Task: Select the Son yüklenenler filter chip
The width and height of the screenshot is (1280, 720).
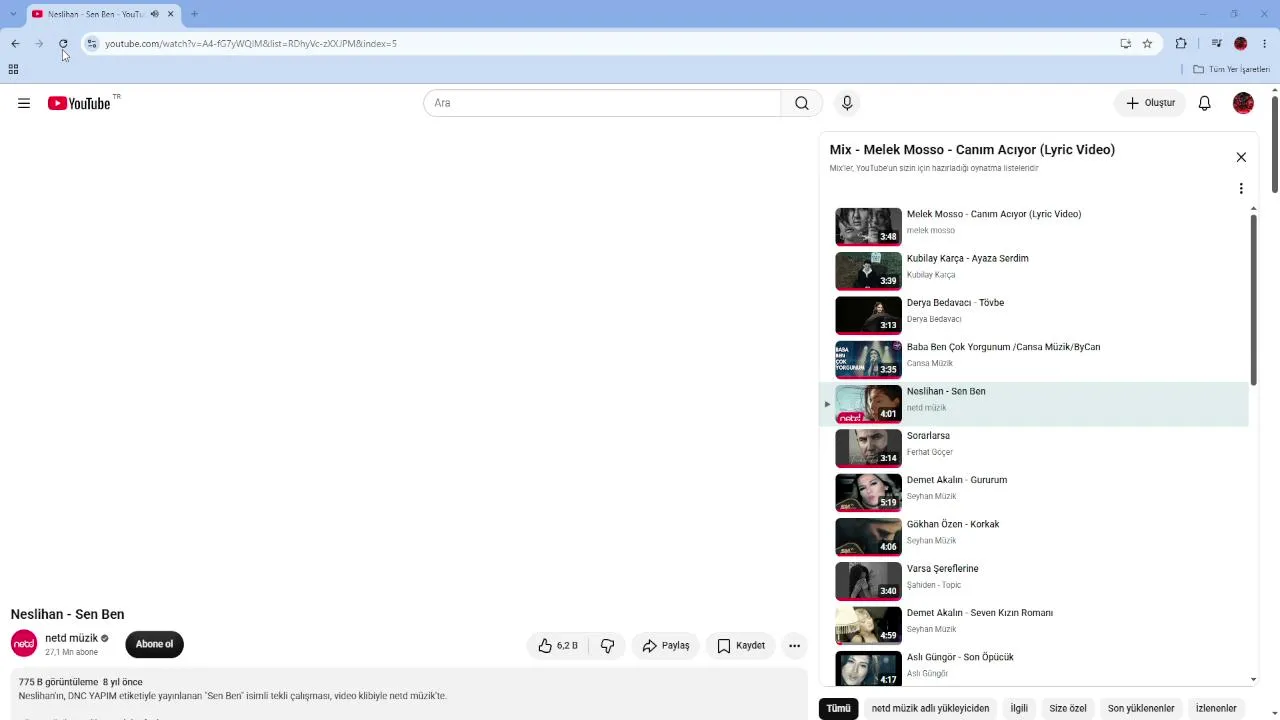Action: tap(1141, 708)
